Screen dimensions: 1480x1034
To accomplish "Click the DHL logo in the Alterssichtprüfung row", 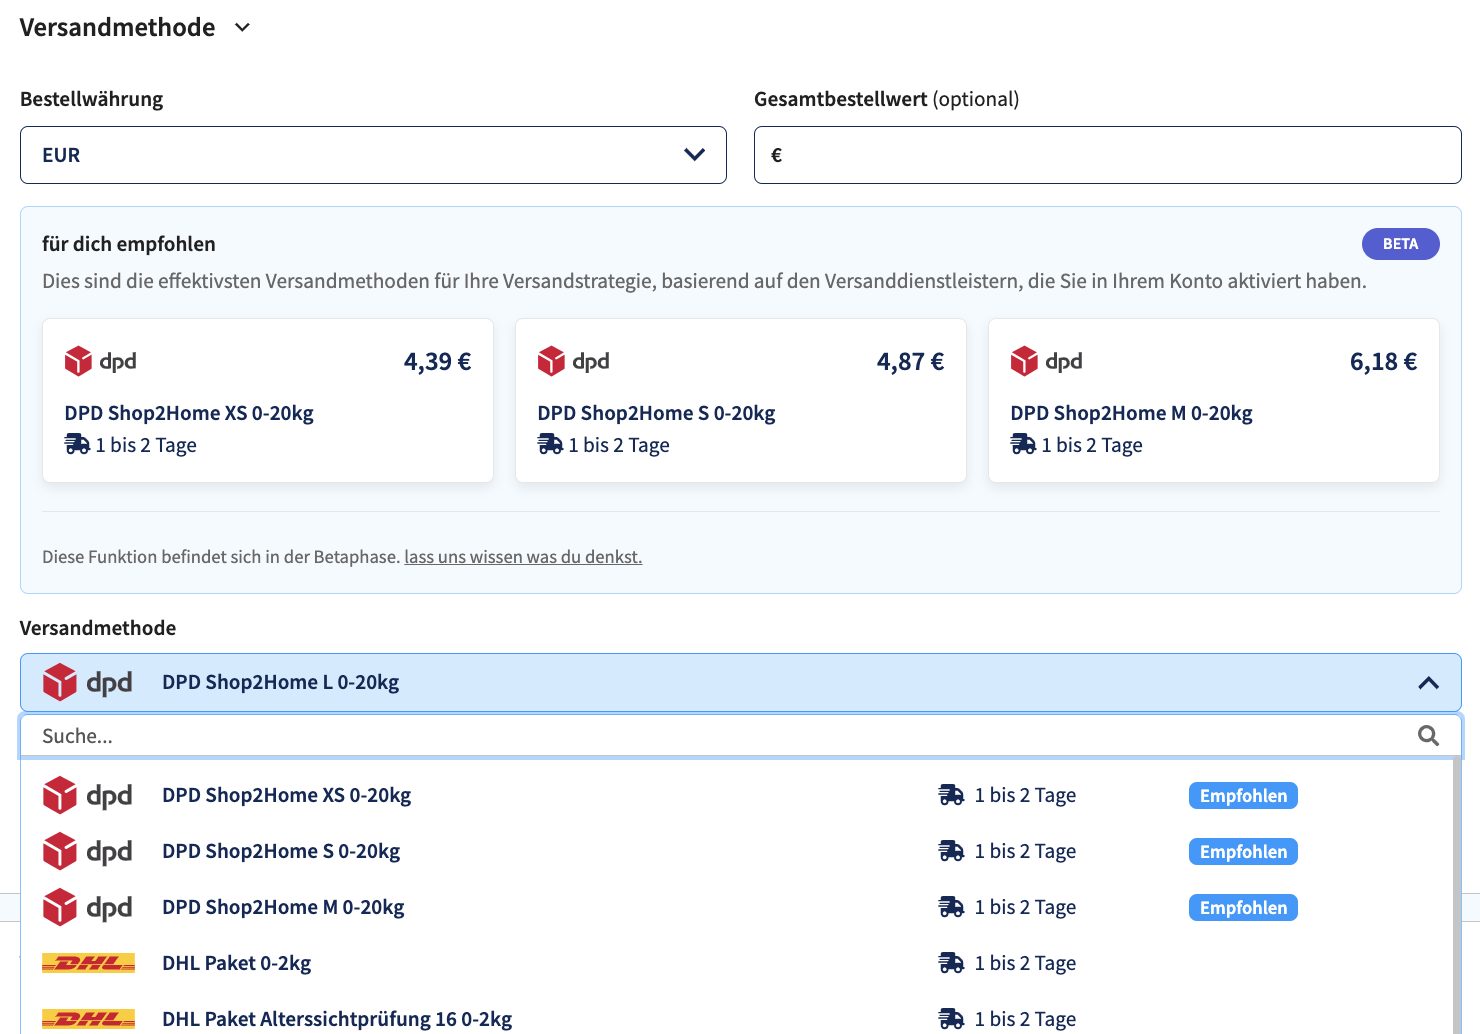I will coord(88,1019).
